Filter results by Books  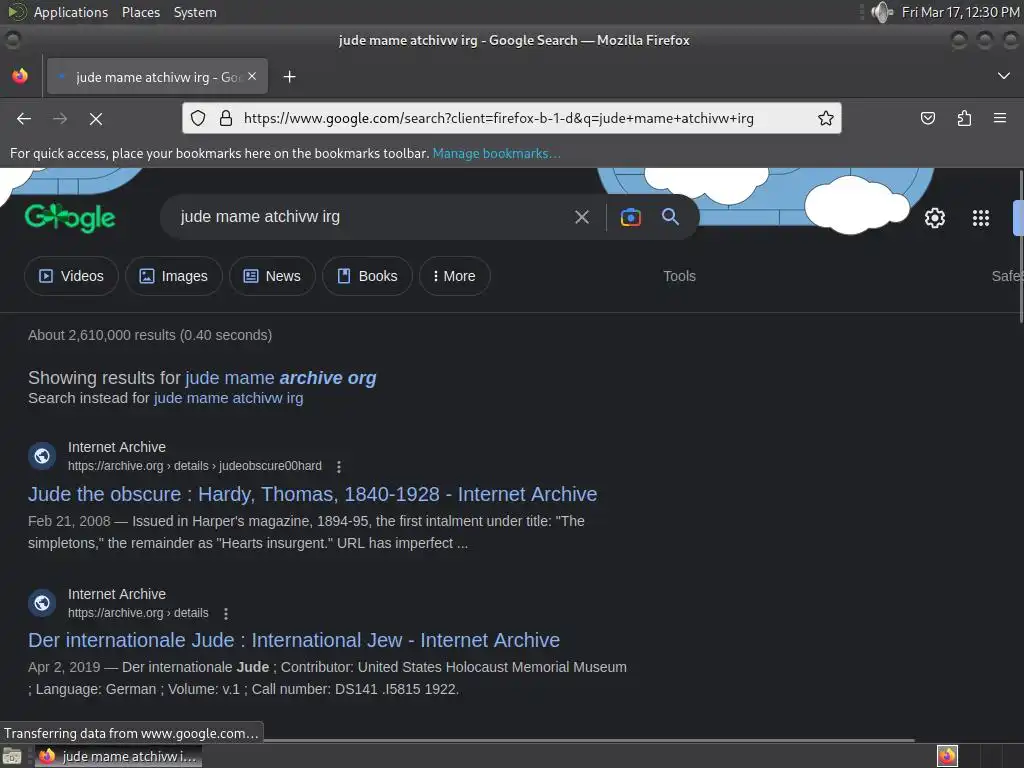(367, 276)
